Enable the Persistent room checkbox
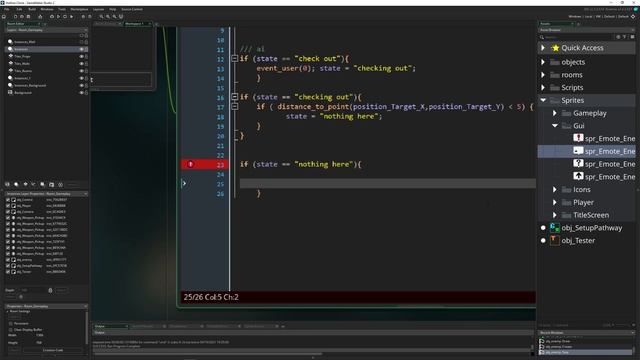 11,324
